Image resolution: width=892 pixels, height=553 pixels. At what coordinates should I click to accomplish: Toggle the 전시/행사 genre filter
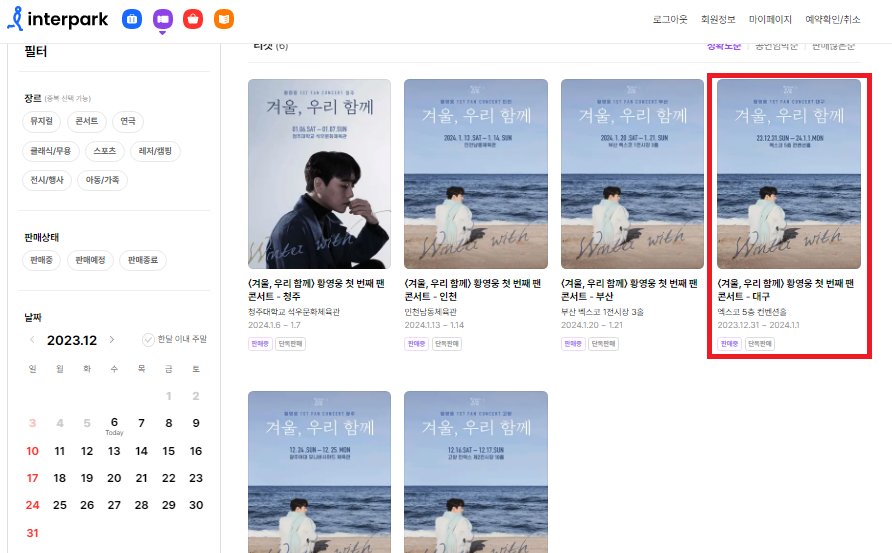[47, 180]
